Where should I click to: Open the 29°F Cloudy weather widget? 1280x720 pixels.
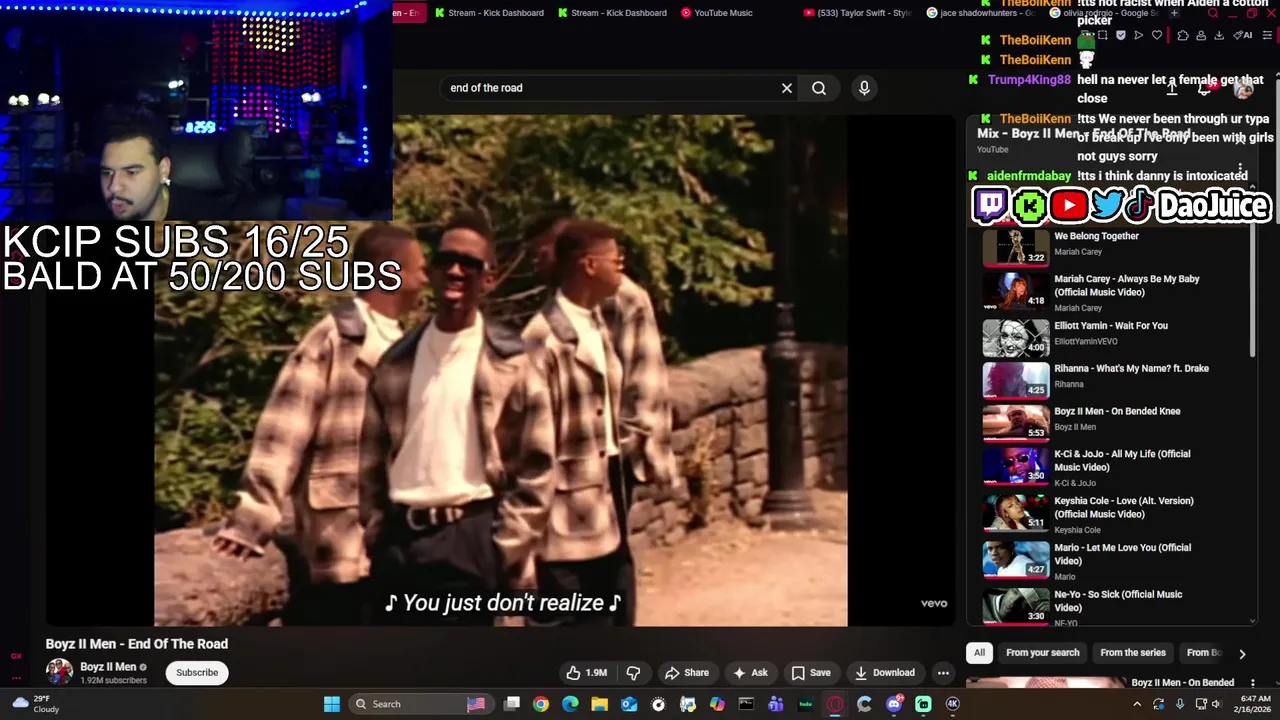pyautogui.click(x=35, y=704)
